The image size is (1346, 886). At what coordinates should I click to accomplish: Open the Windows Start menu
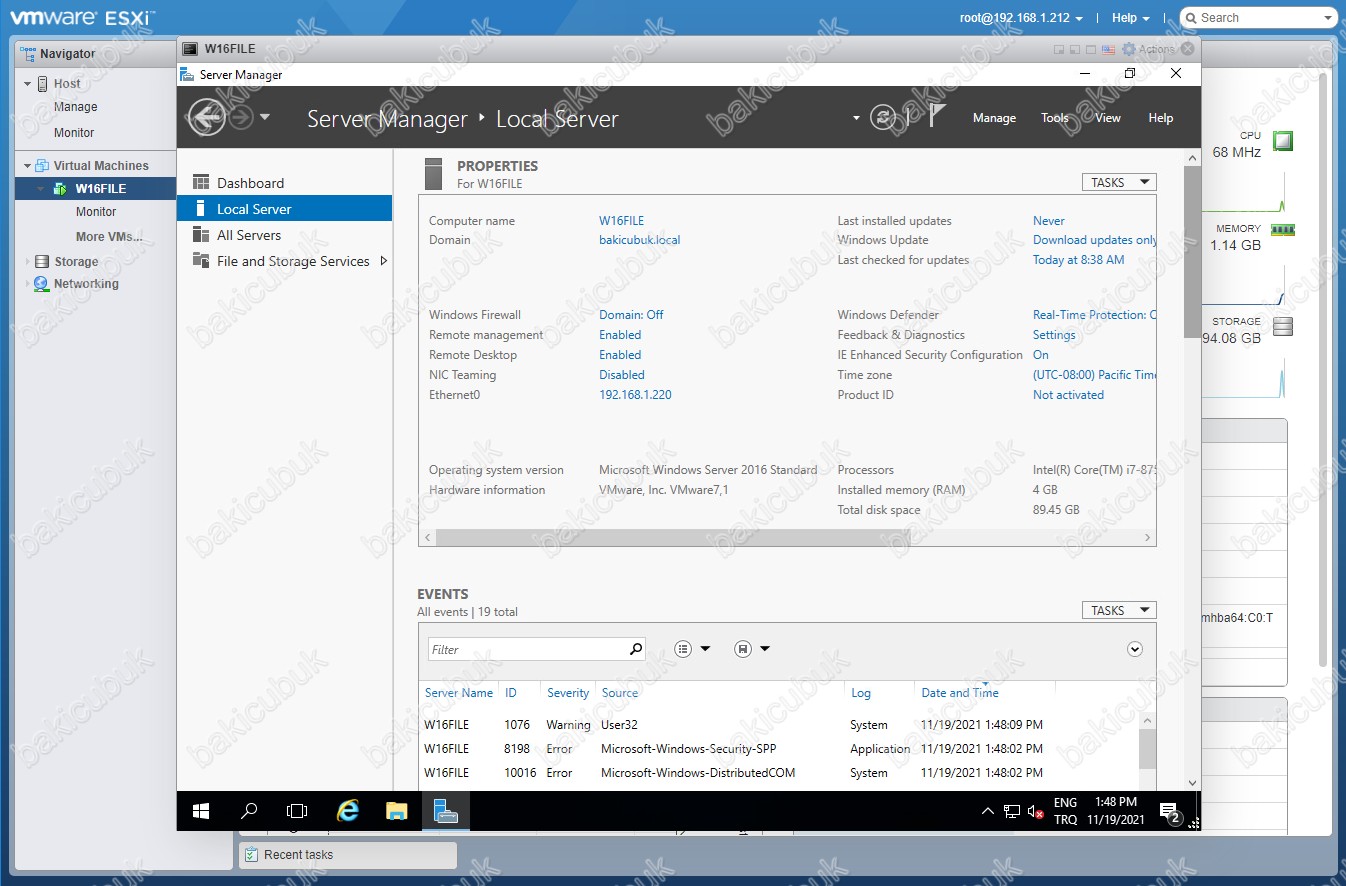pos(201,811)
